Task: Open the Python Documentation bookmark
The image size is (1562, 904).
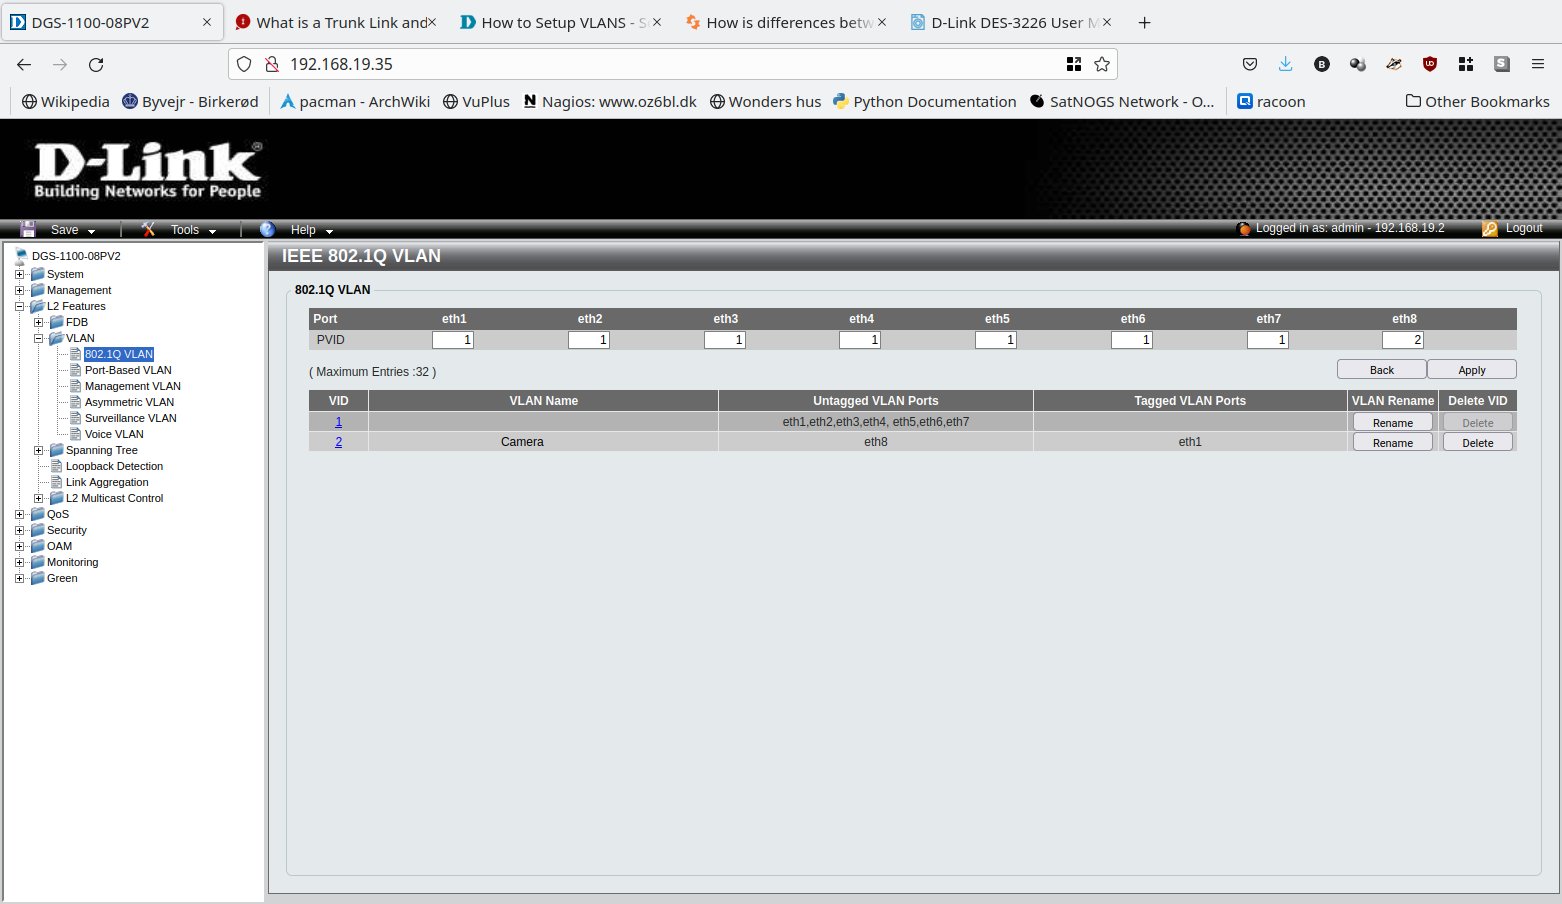Action: click(924, 101)
